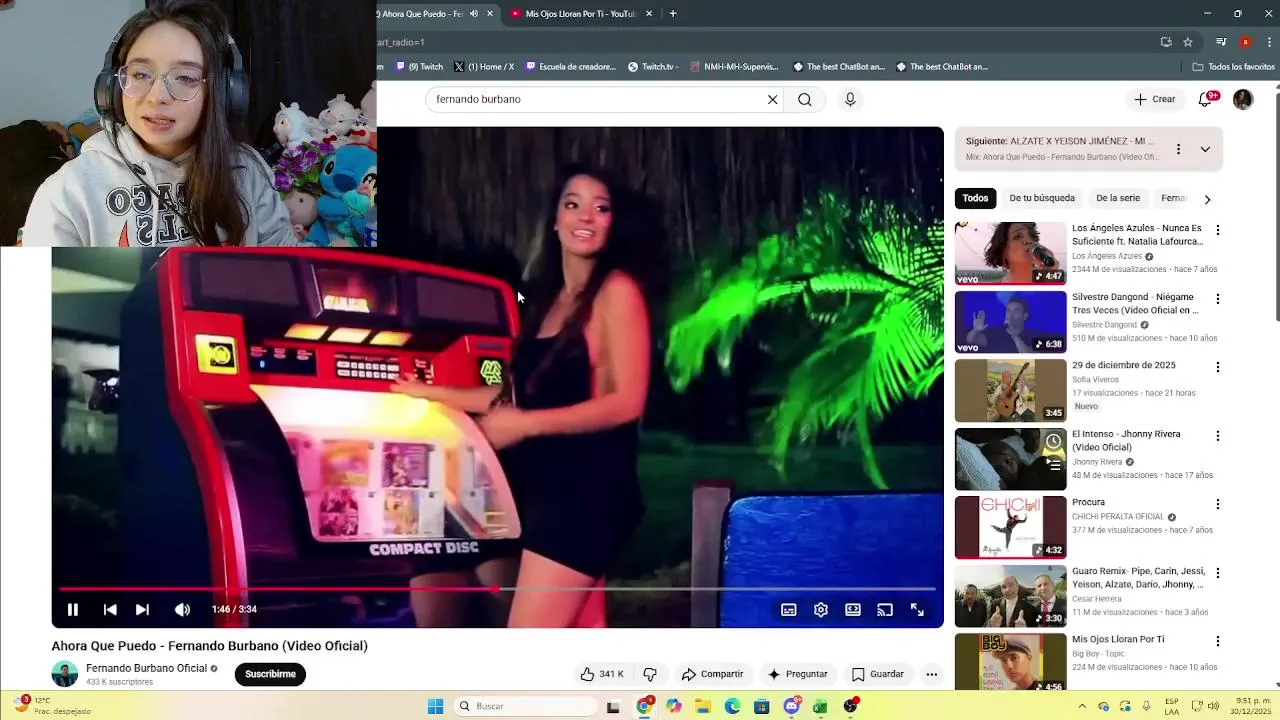This screenshot has width=1280, height=720.
Task: Open Los Ángeles Azules video thumbnail
Action: tap(1010, 254)
